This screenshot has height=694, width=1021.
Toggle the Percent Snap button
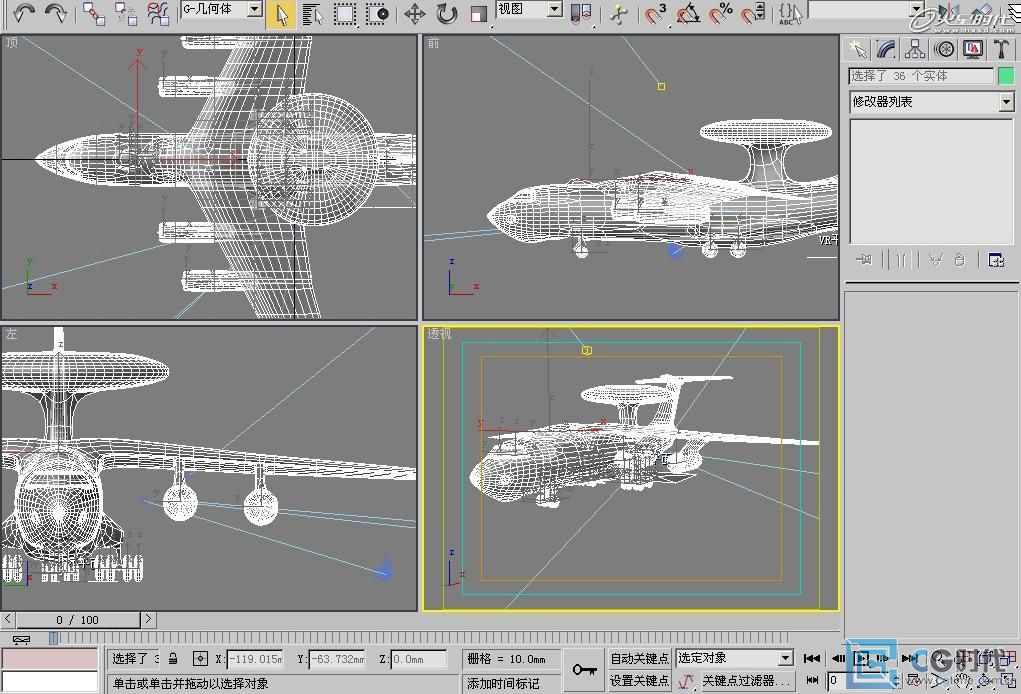(720, 14)
